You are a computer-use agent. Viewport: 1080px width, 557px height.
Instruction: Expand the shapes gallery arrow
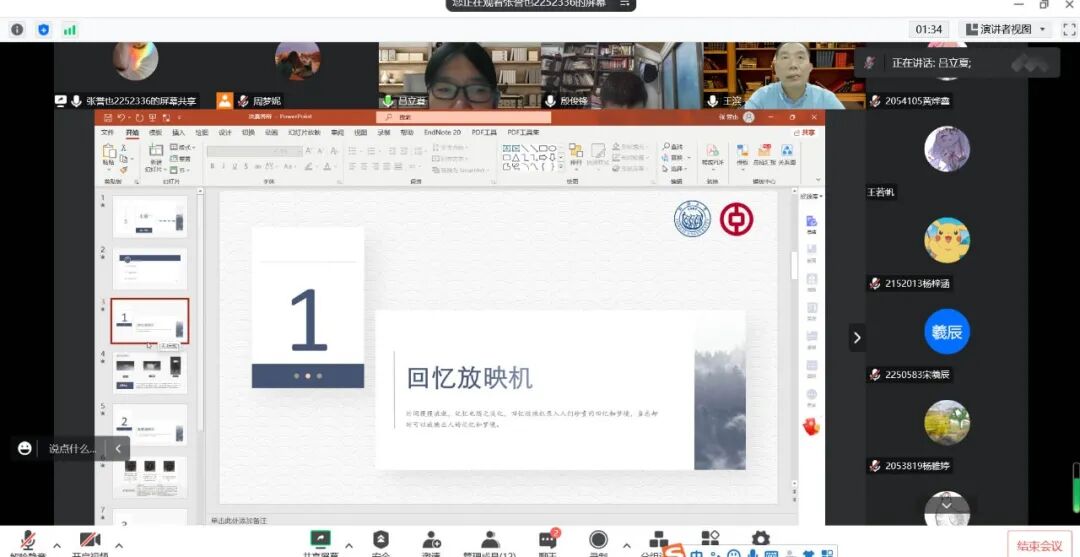(x=561, y=167)
